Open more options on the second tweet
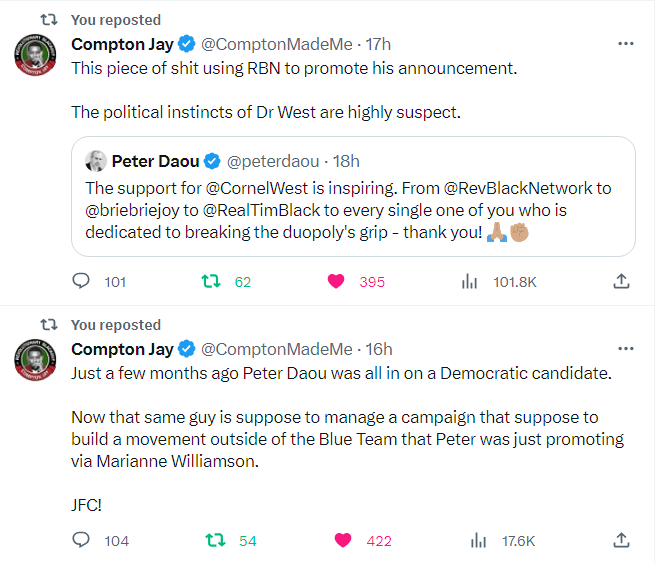The height and width of the screenshot is (563, 659). 626,349
